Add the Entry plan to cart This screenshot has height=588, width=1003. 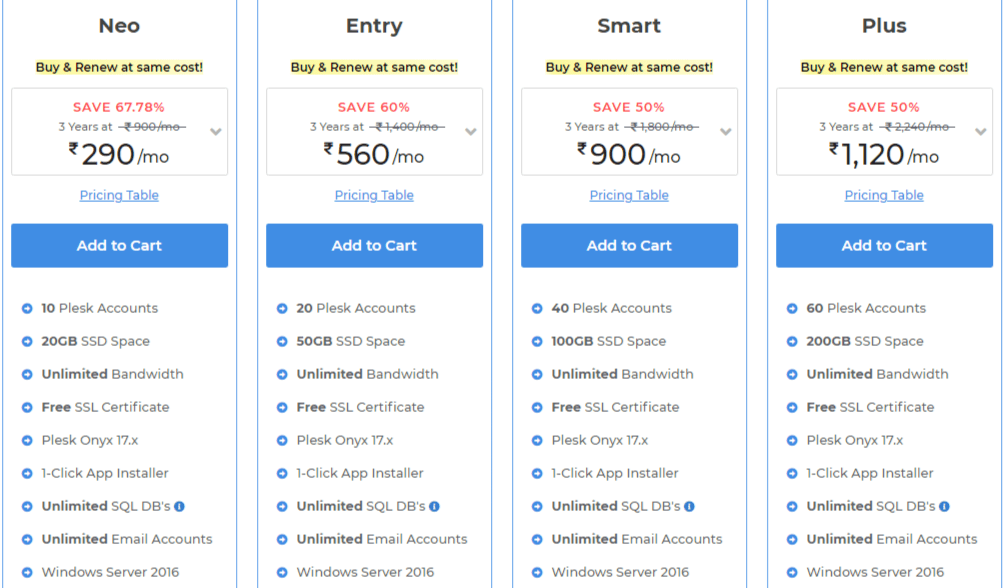point(374,245)
